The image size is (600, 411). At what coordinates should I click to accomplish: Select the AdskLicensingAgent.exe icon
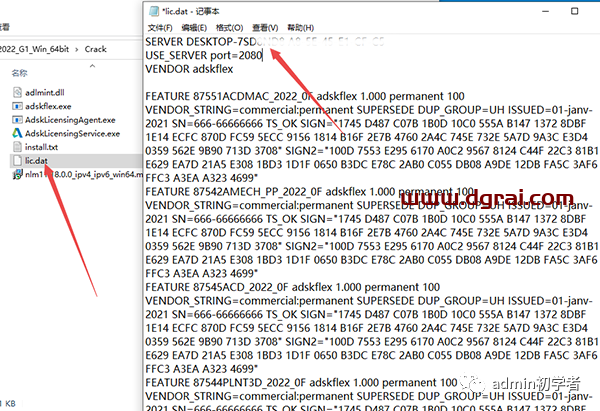coord(19,119)
